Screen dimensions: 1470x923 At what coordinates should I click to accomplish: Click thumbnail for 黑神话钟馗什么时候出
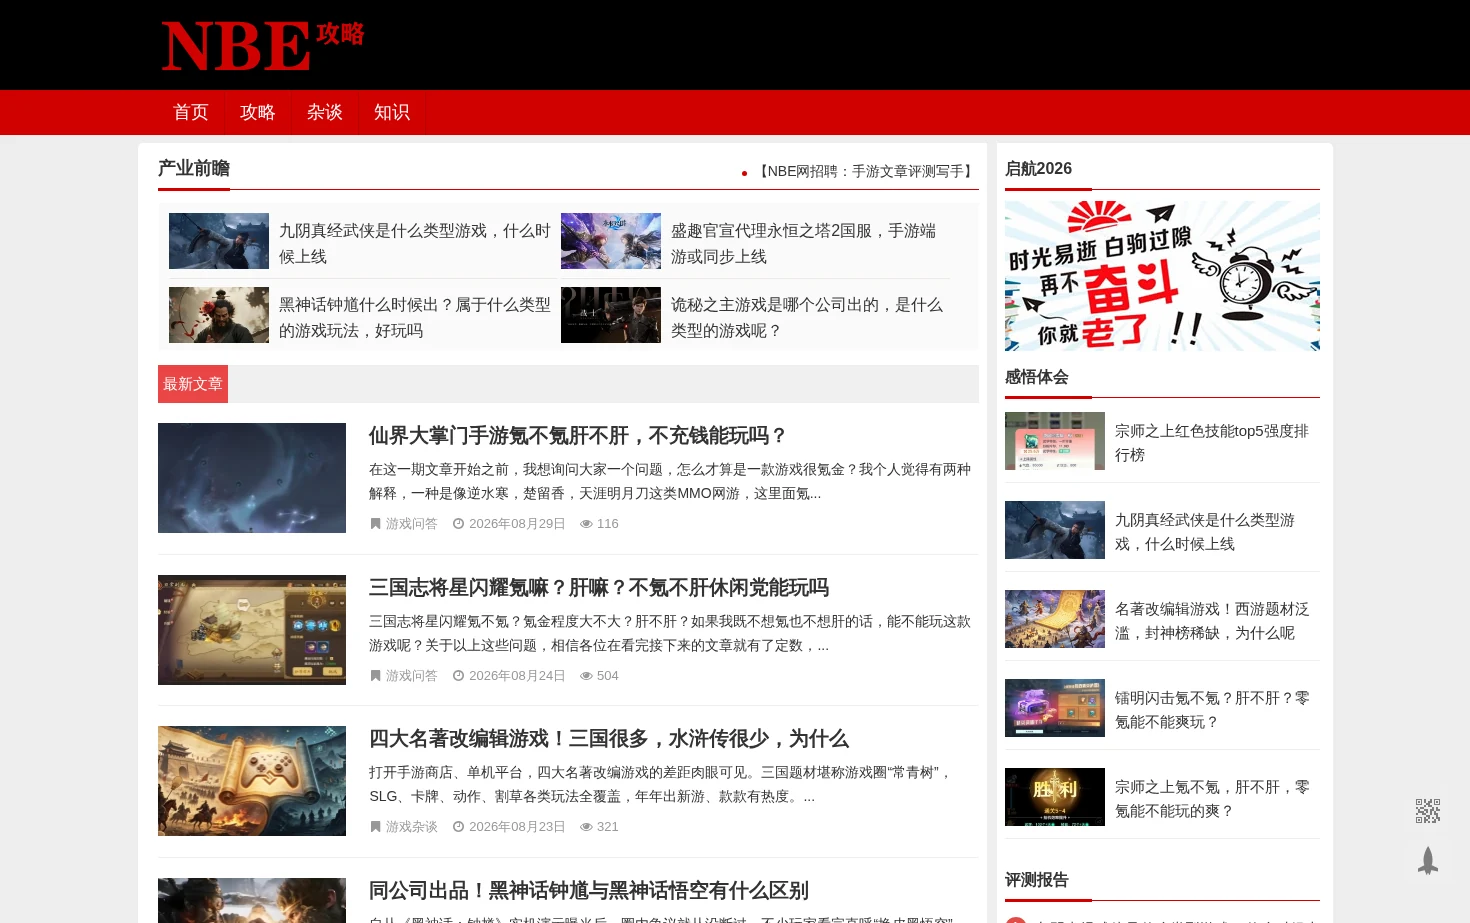(x=219, y=315)
